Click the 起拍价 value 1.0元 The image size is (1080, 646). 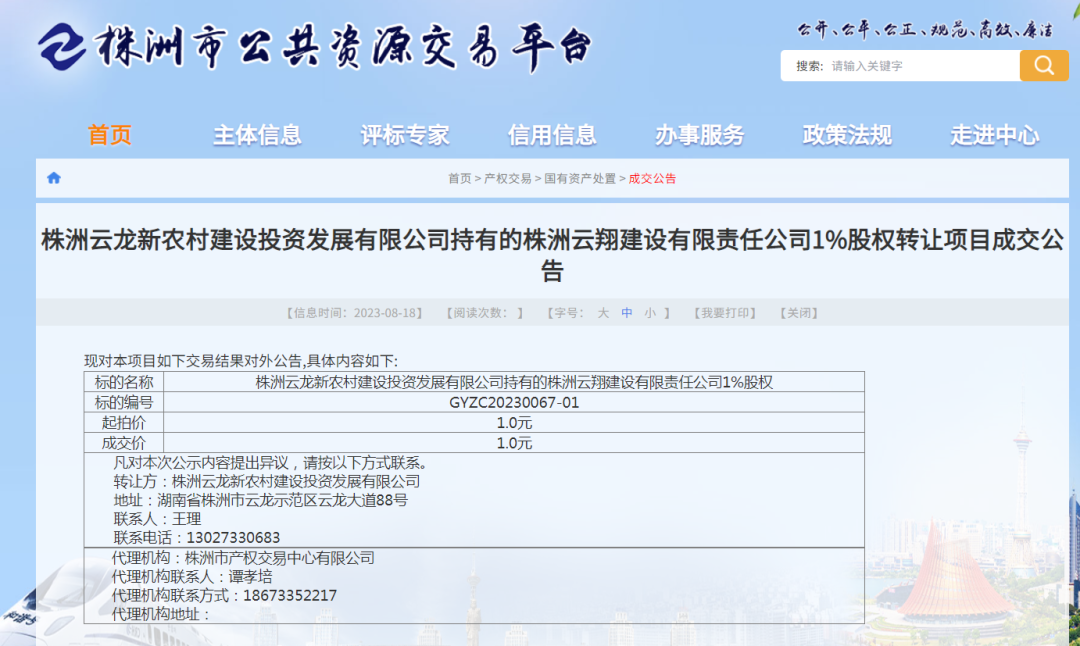pos(514,423)
